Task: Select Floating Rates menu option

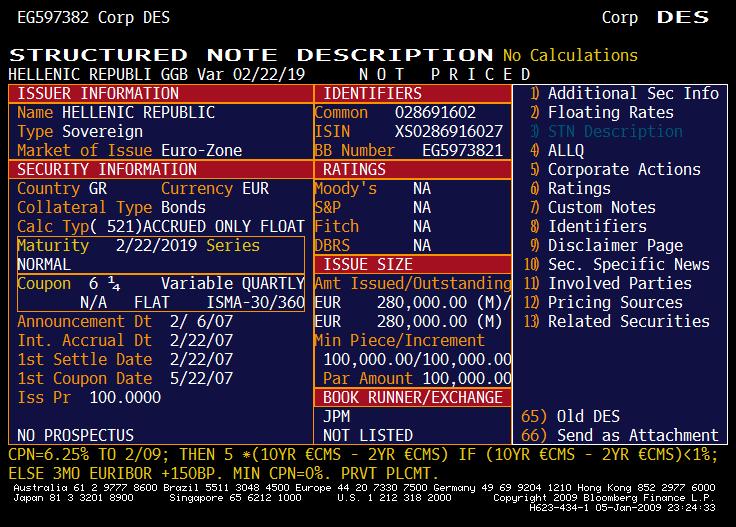Action: 602,113
